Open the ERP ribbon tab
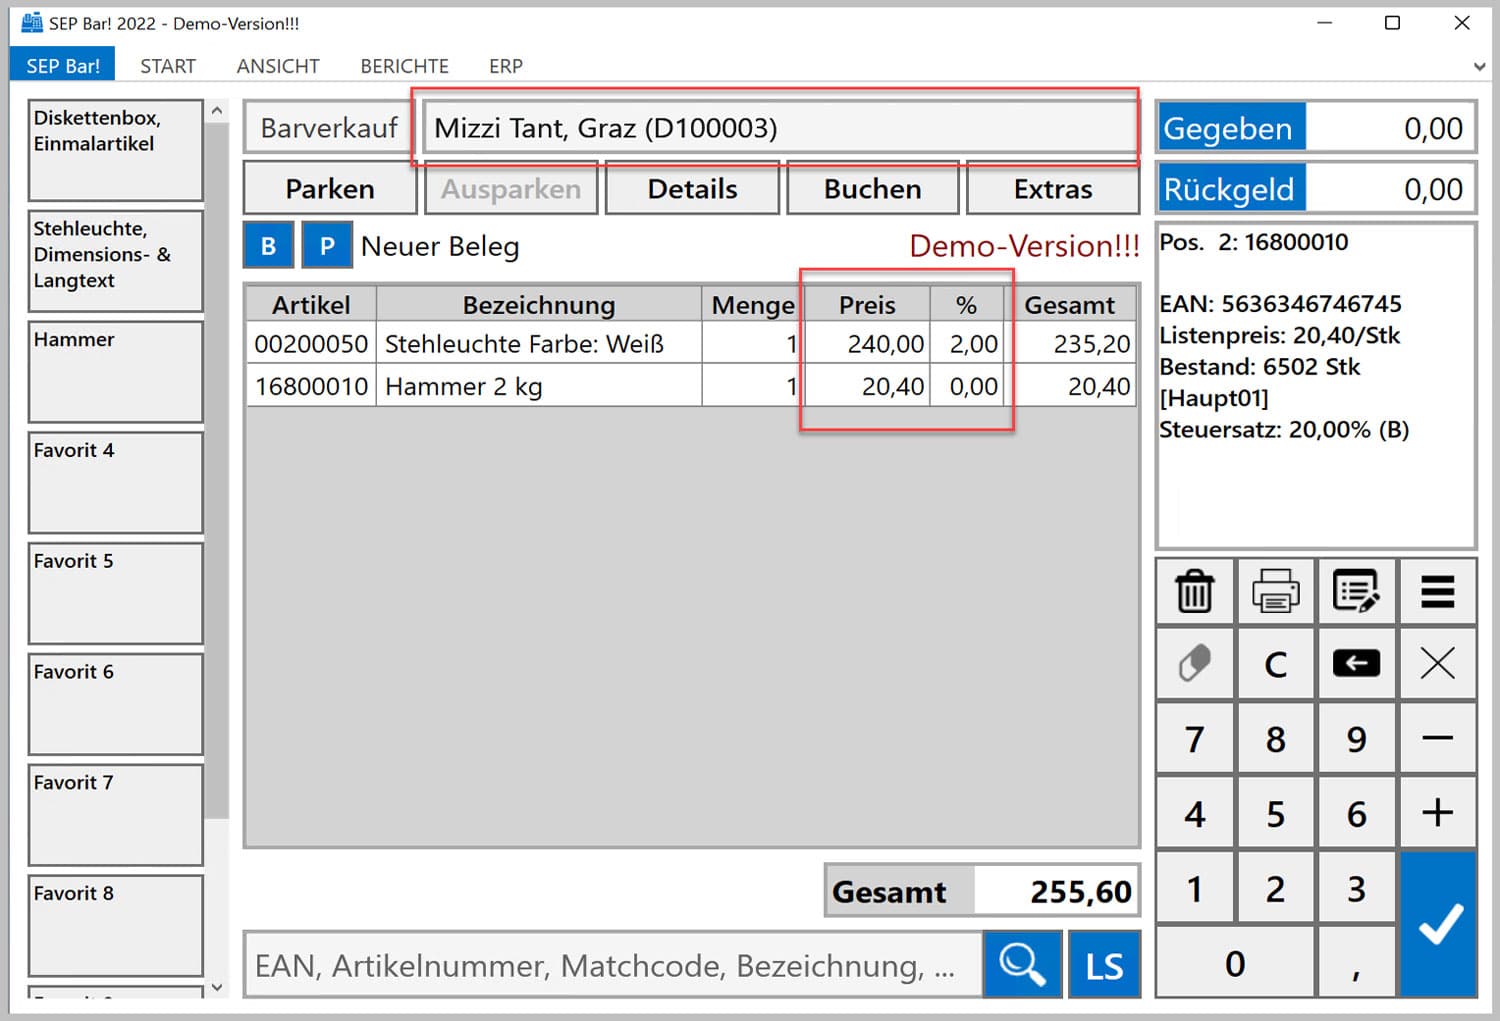 [x=506, y=66]
